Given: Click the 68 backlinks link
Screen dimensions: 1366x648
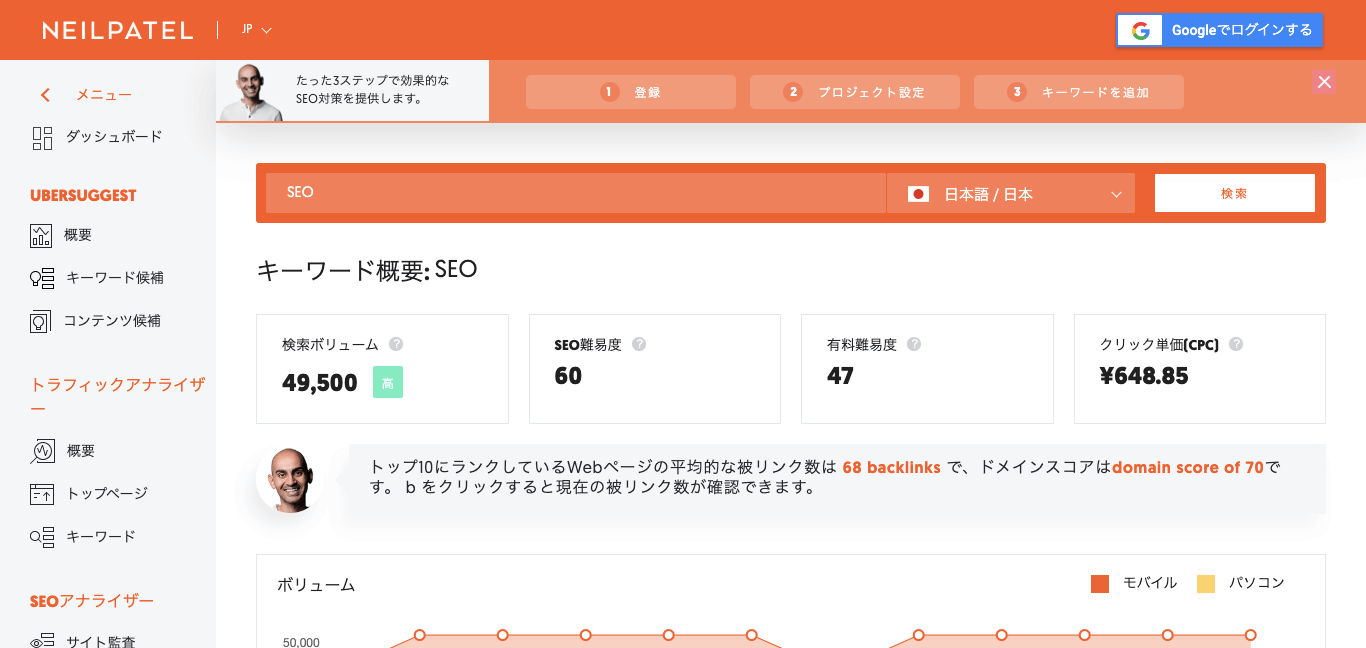Looking at the screenshot, I should click(891, 467).
